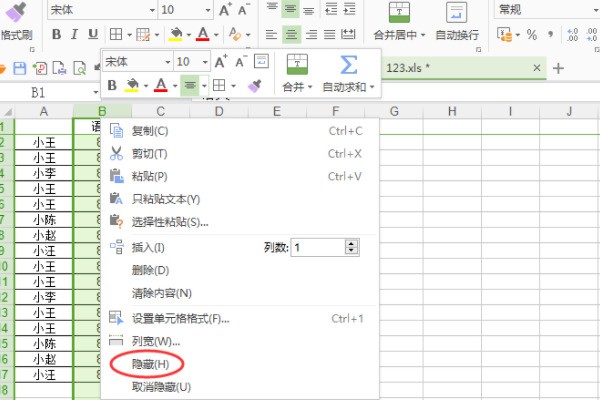Screen dimensions: 600x400
Task: Click the column count (列数) input field
Action: pyautogui.click(x=318, y=248)
